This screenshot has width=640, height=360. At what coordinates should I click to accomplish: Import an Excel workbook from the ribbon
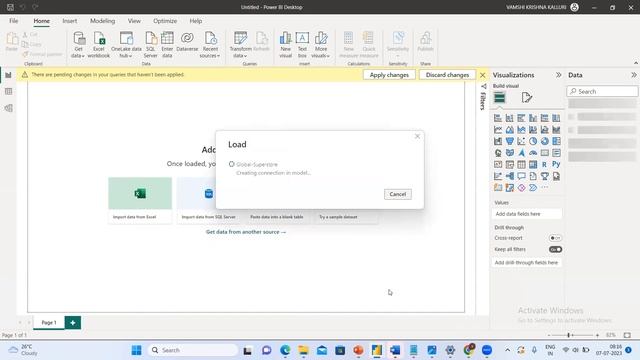(x=99, y=45)
